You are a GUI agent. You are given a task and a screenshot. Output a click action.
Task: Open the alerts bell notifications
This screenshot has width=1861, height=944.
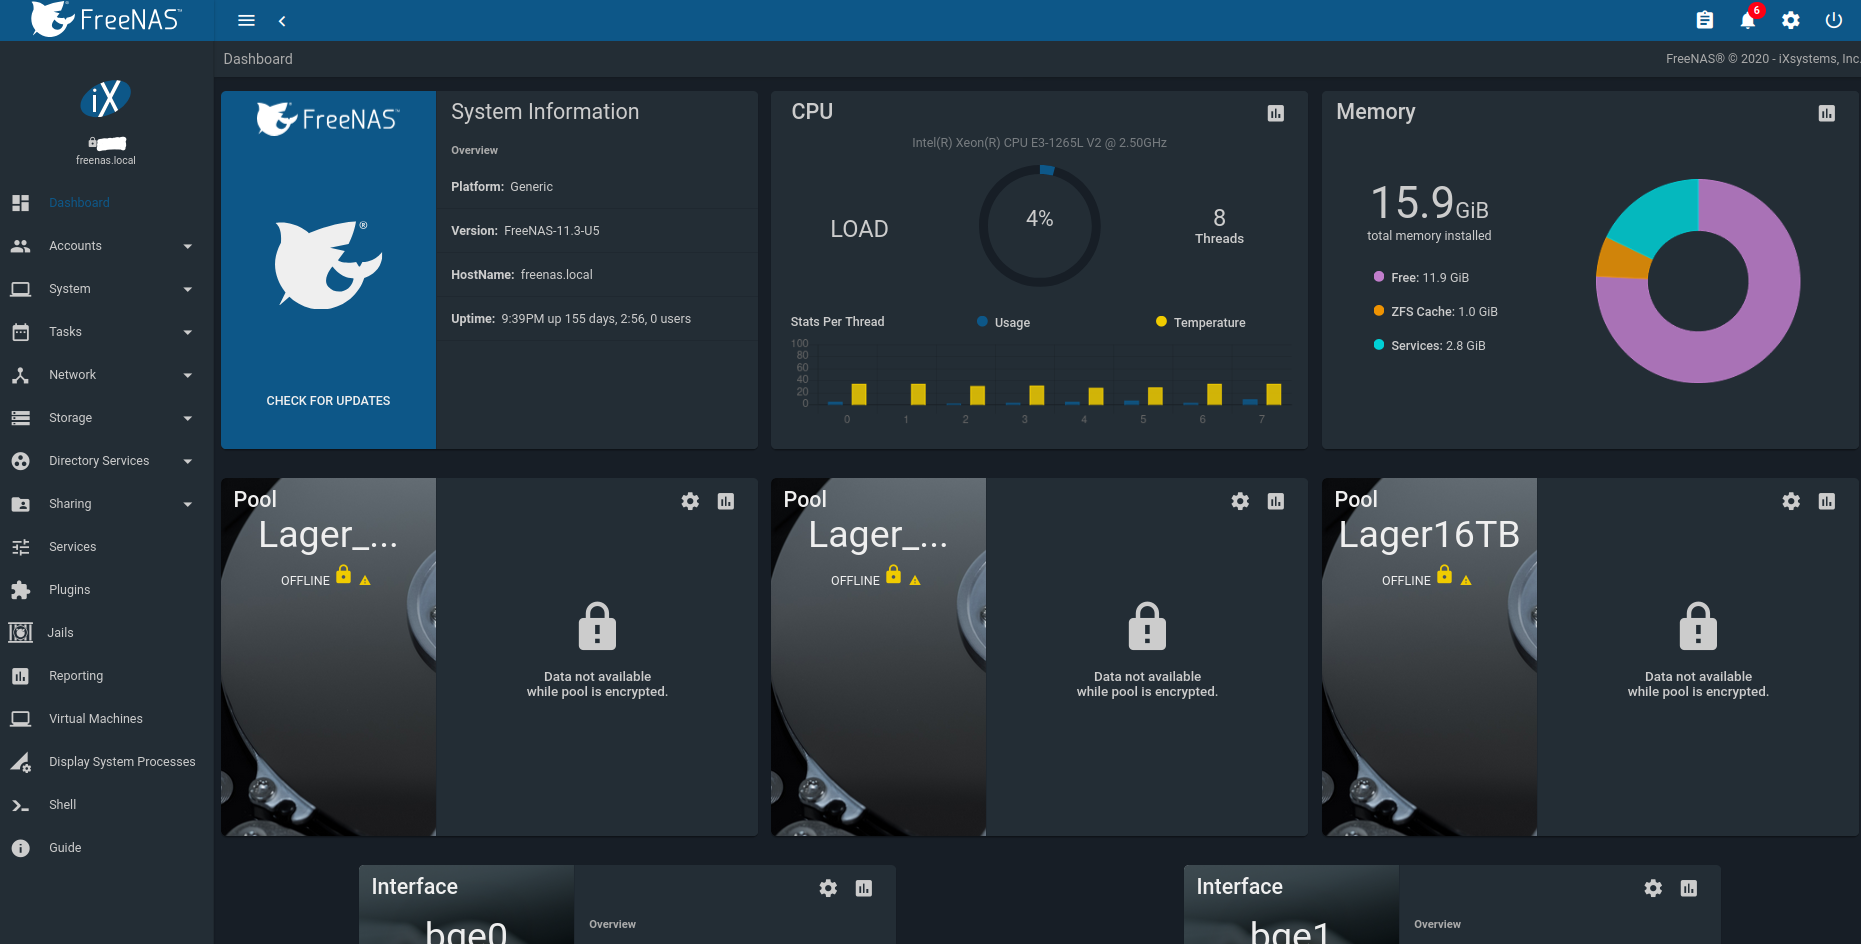click(1748, 20)
